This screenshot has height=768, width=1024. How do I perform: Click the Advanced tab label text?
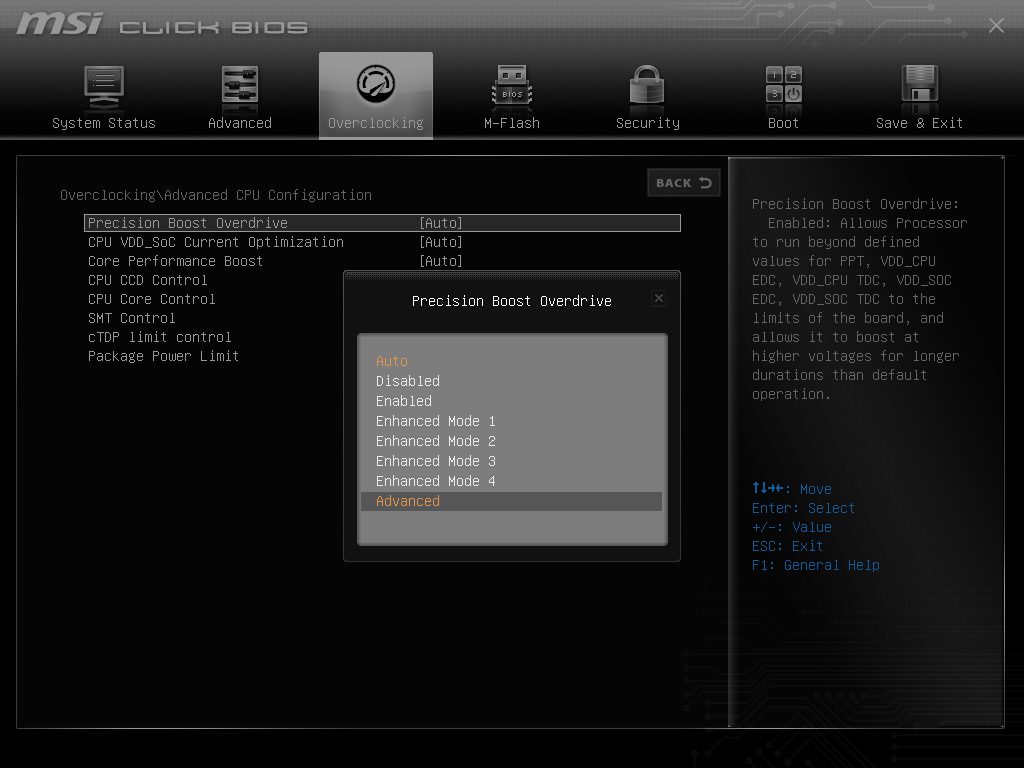240,123
